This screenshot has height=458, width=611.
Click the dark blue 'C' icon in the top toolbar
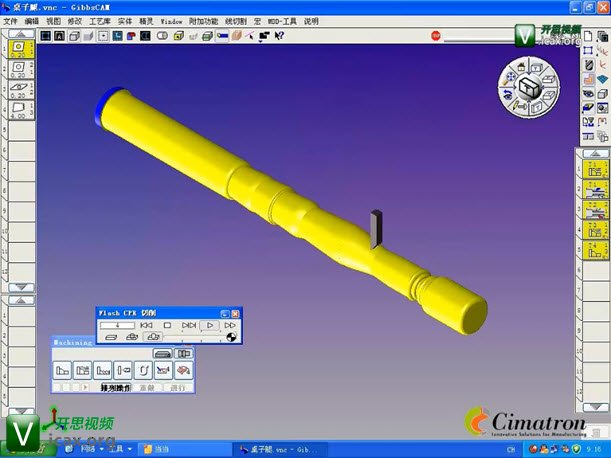[x=145, y=36]
